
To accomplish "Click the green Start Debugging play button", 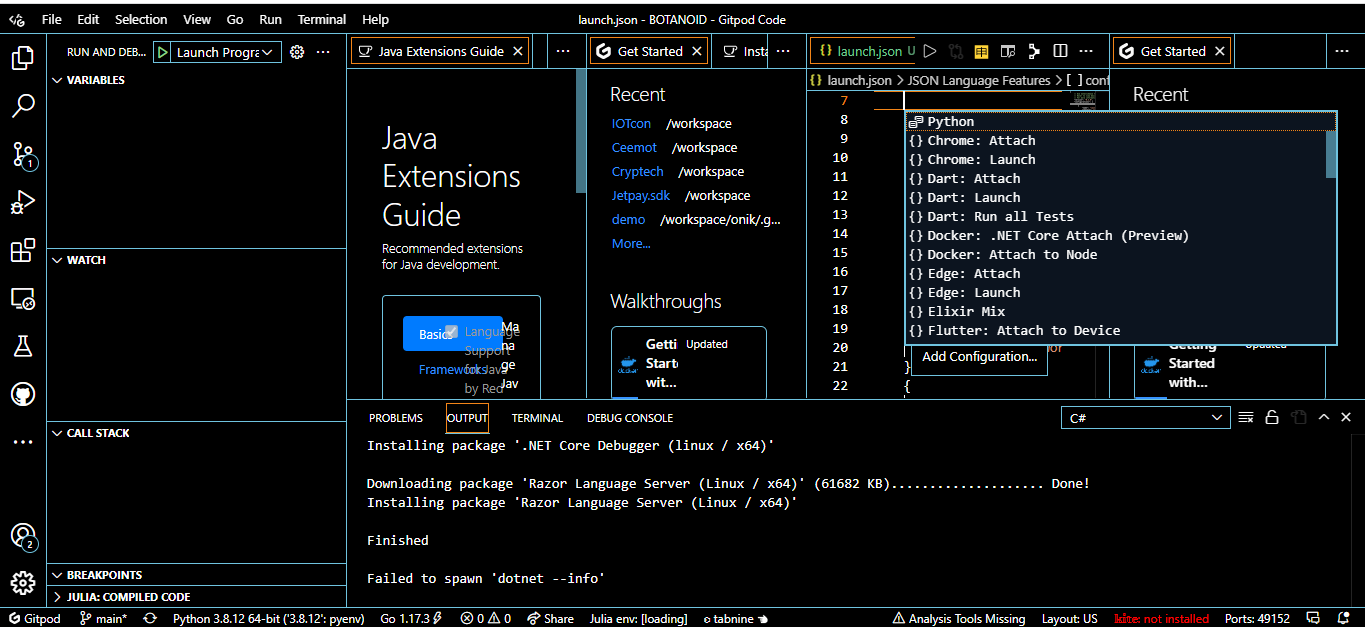I will pos(162,52).
